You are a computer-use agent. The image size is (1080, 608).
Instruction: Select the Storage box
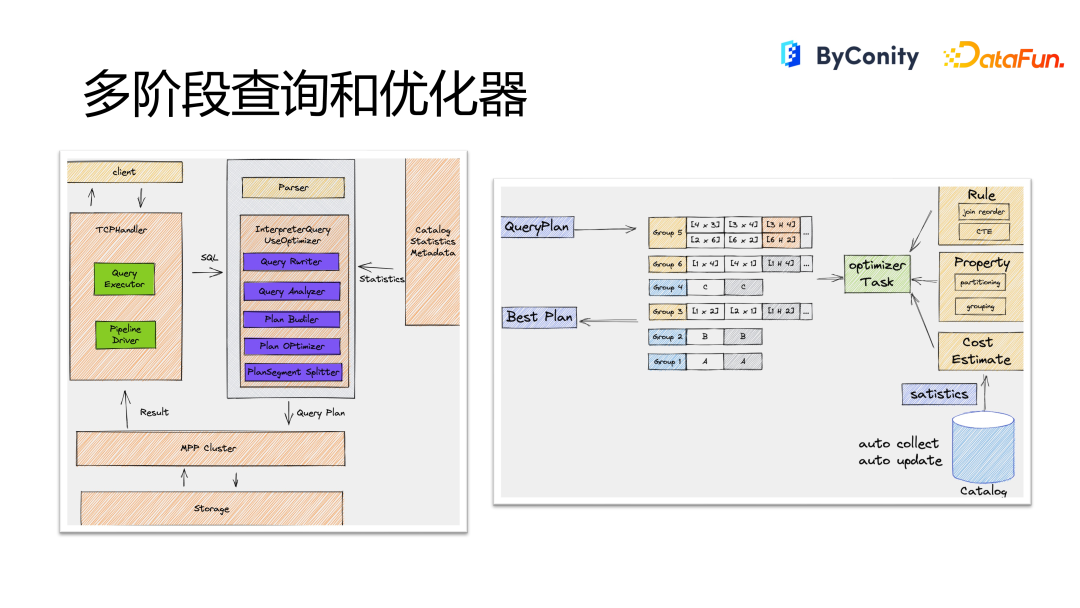211,508
